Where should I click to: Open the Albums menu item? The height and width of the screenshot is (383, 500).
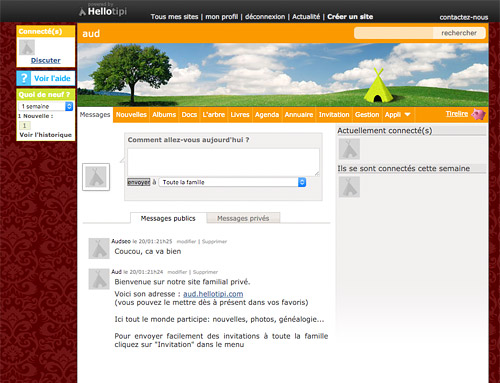click(164, 115)
